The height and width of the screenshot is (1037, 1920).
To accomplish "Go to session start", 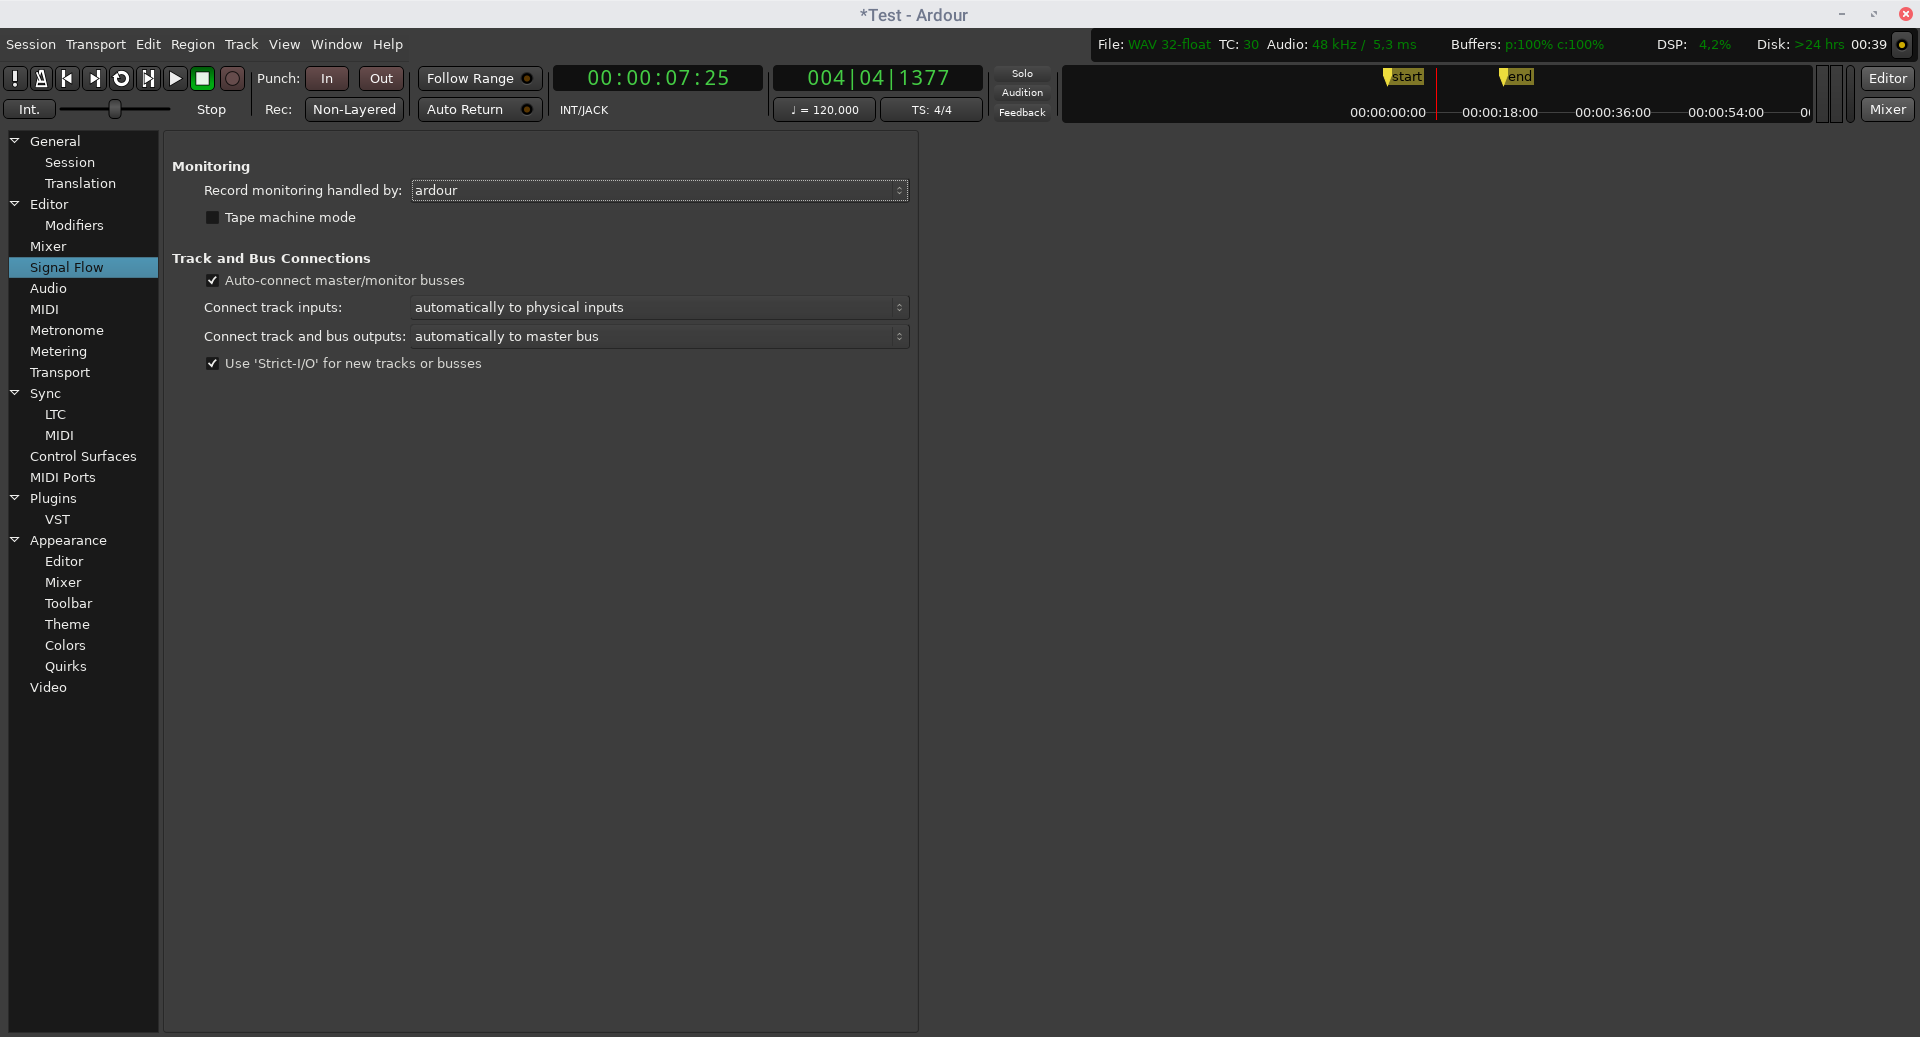I will click(x=68, y=78).
